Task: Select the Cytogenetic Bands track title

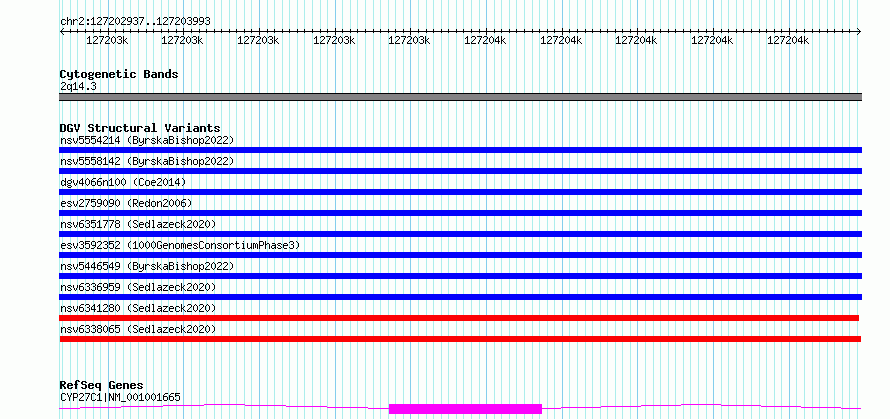Action: pos(119,74)
